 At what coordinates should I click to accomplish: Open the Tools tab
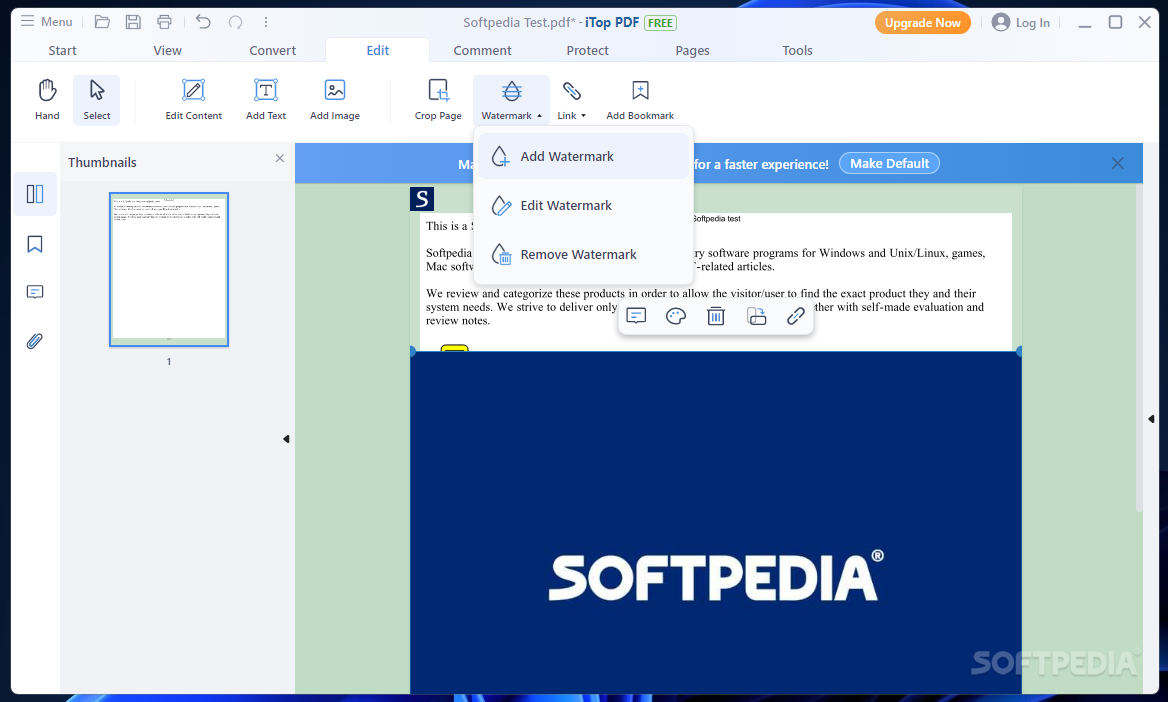coord(797,50)
